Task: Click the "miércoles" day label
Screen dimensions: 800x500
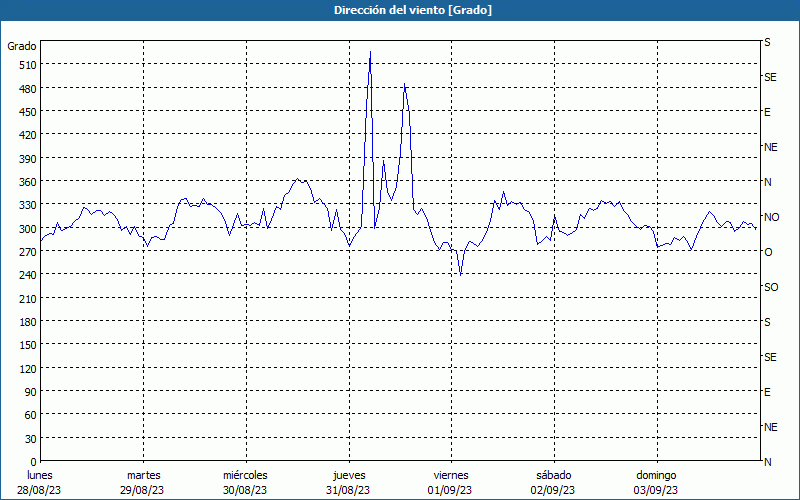Action: click(x=245, y=476)
